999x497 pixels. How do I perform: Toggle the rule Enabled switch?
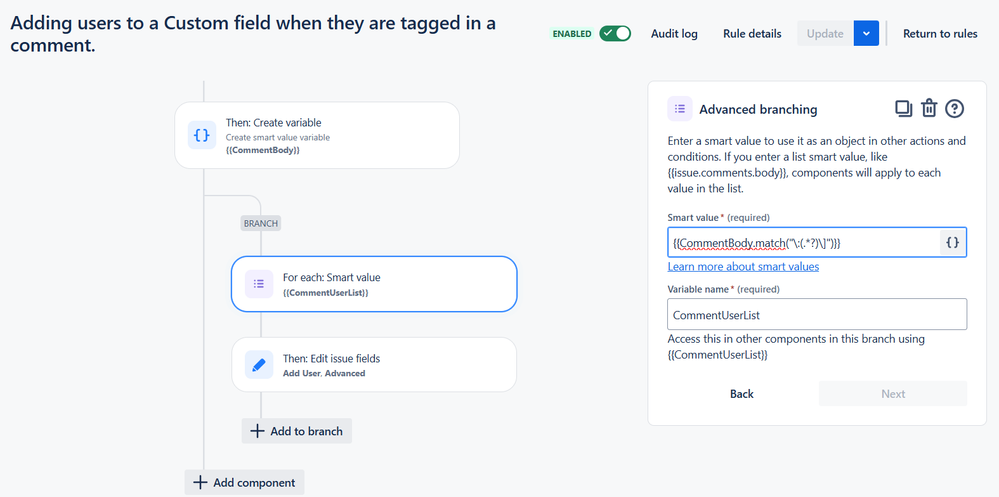click(x=615, y=33)
